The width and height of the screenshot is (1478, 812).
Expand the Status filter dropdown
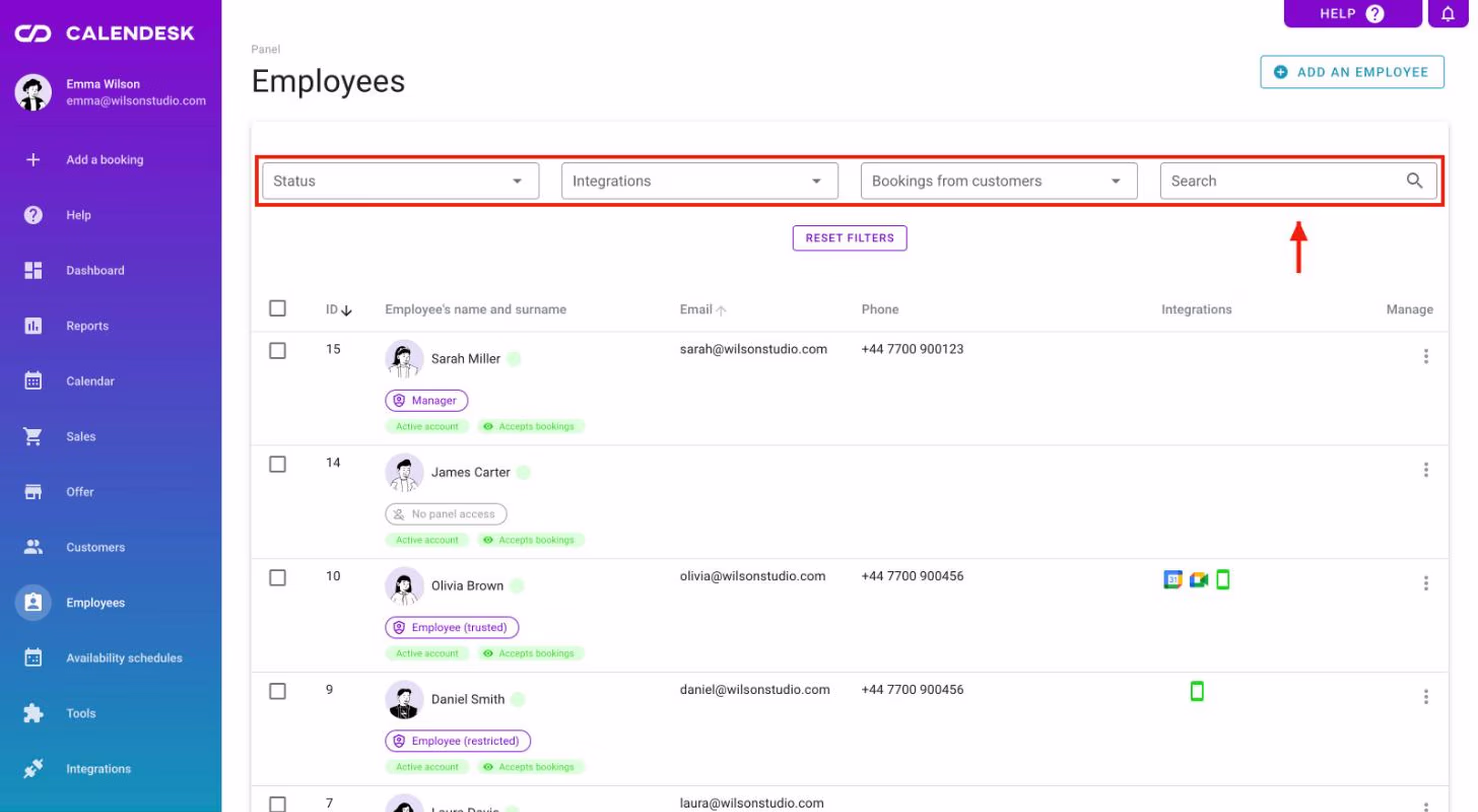pyautogui.click(x=401, y=181)
